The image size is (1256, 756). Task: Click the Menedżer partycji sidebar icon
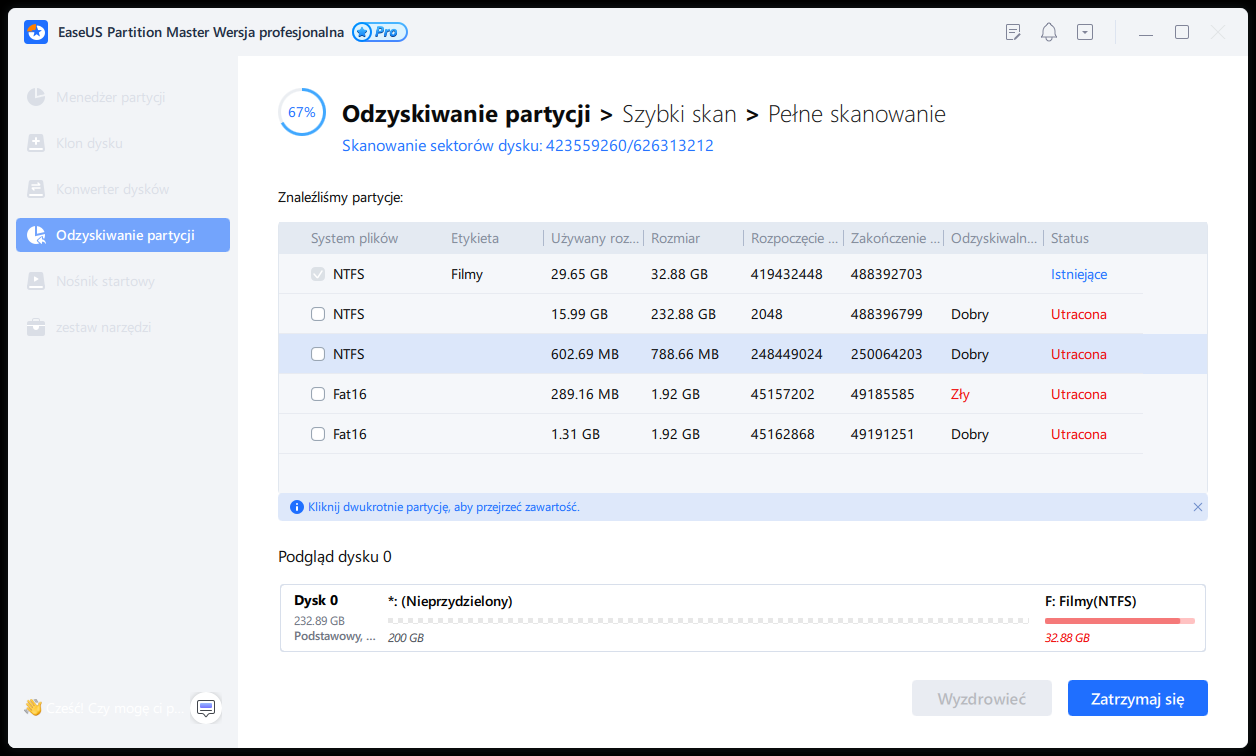(x=36, y=97)
